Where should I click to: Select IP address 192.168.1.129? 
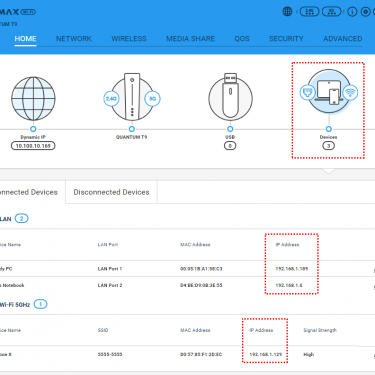[x=266, y=354]
